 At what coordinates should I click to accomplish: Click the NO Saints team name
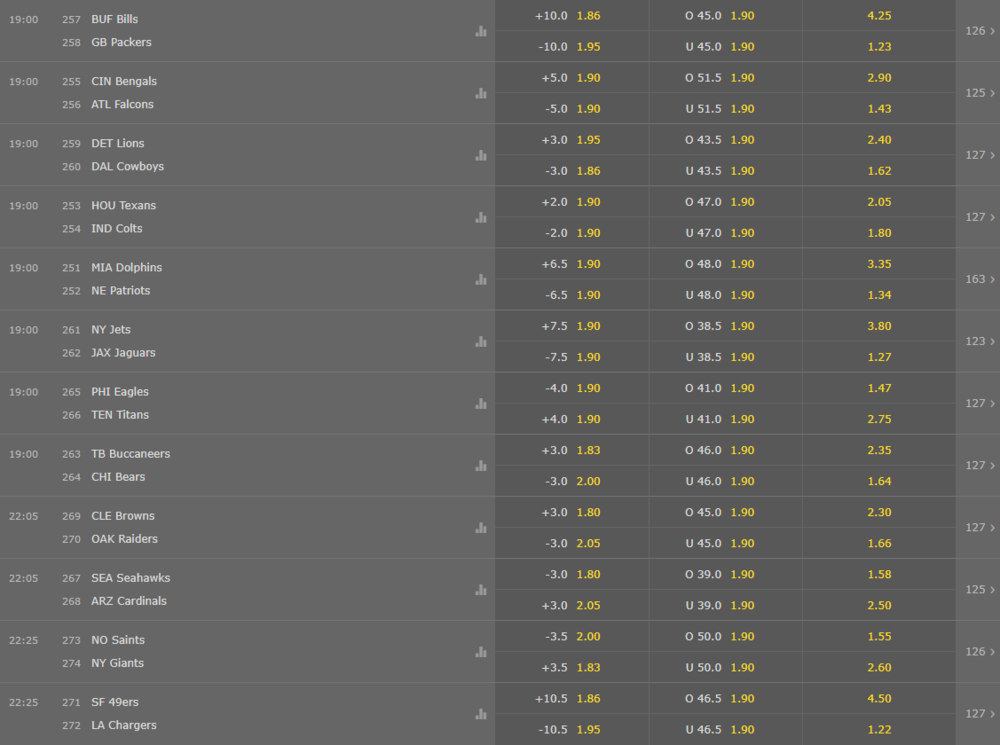click(117, 640)
